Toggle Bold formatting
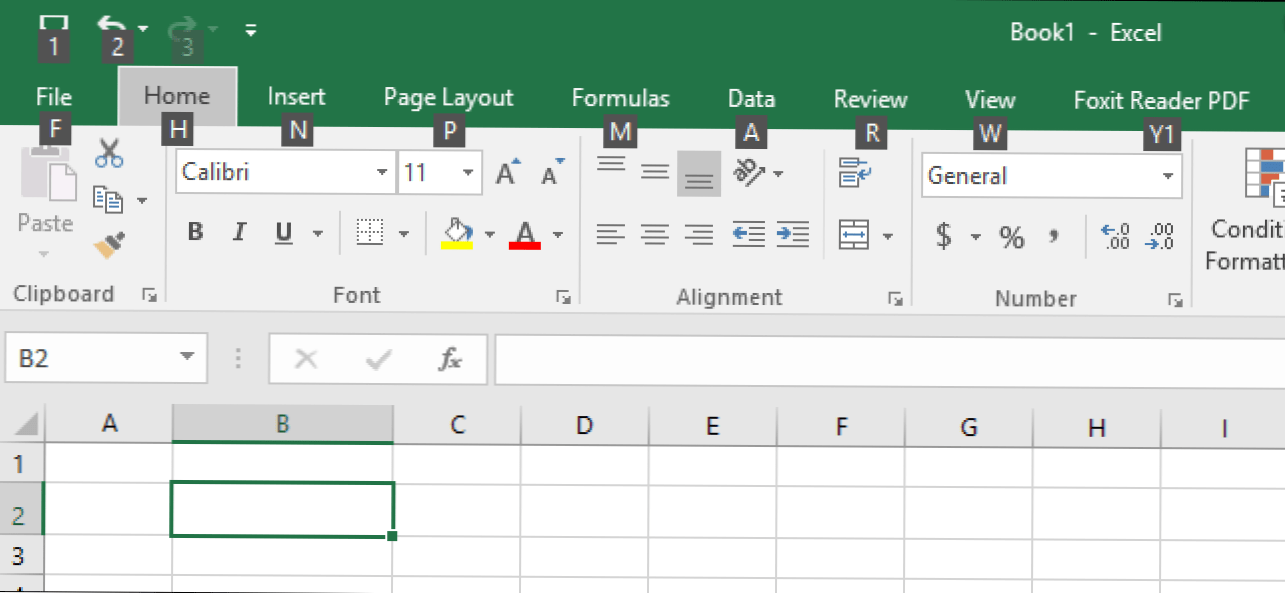This screenshot has height=593, width=1285. point(196,231)
